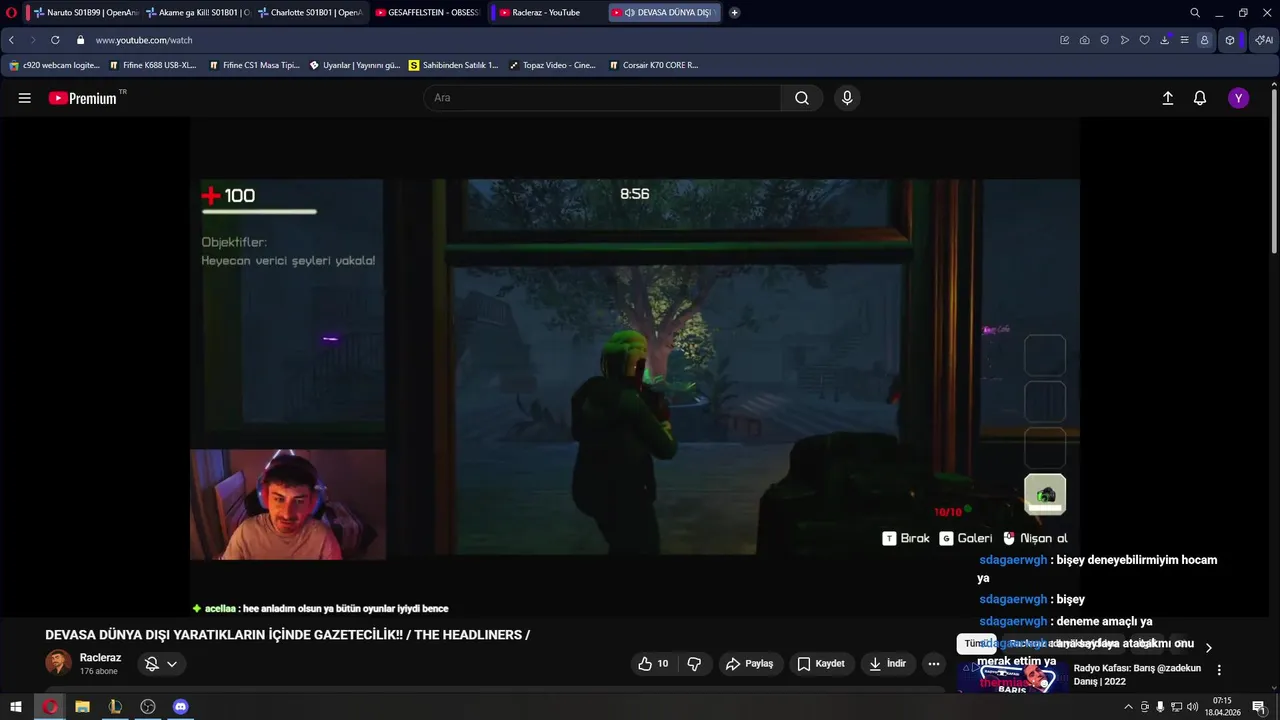Open subscription notification bell dropdown
This screenshot has width=1280, height=720.
(161, 664)
